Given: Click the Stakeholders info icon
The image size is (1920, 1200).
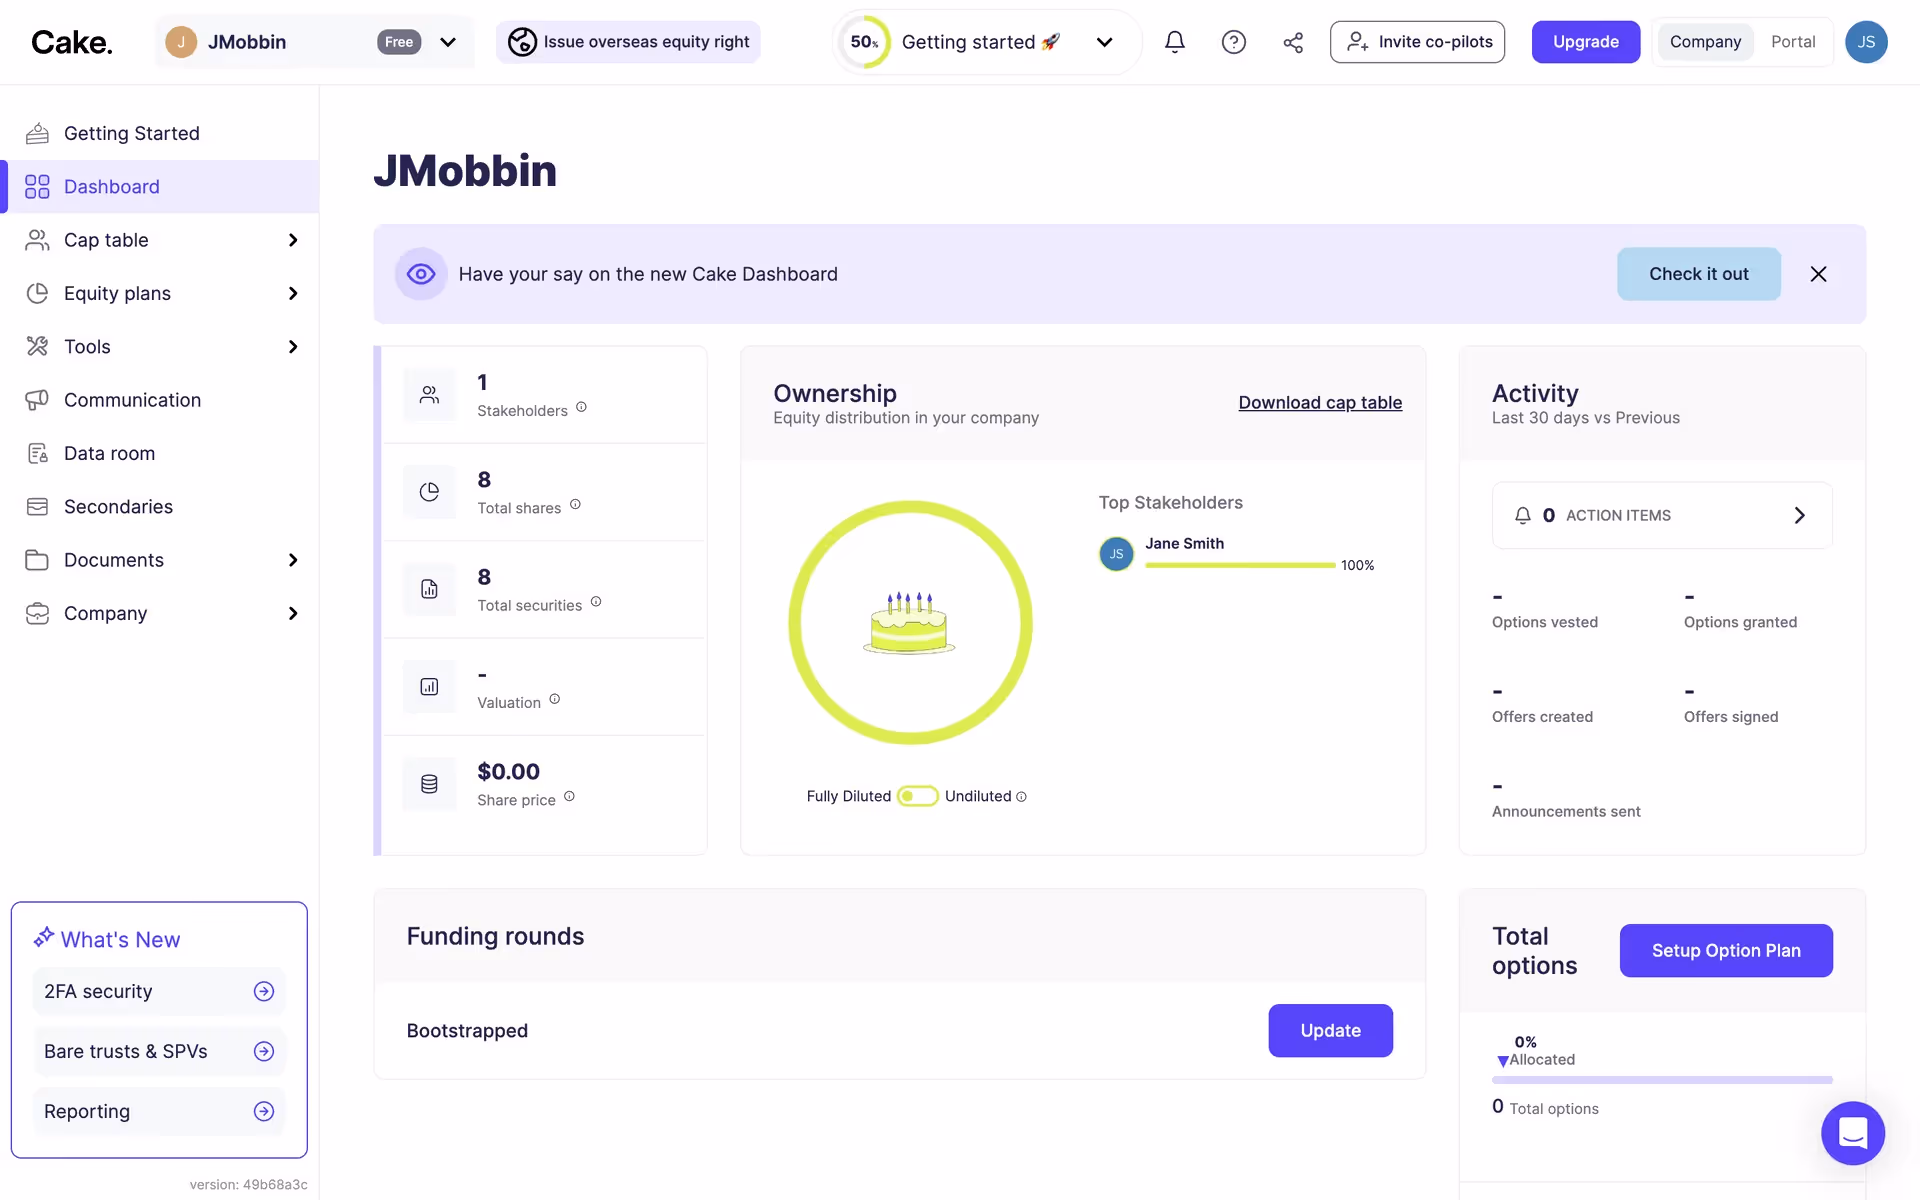Looking at the screenshot, I should click(581, 407).
